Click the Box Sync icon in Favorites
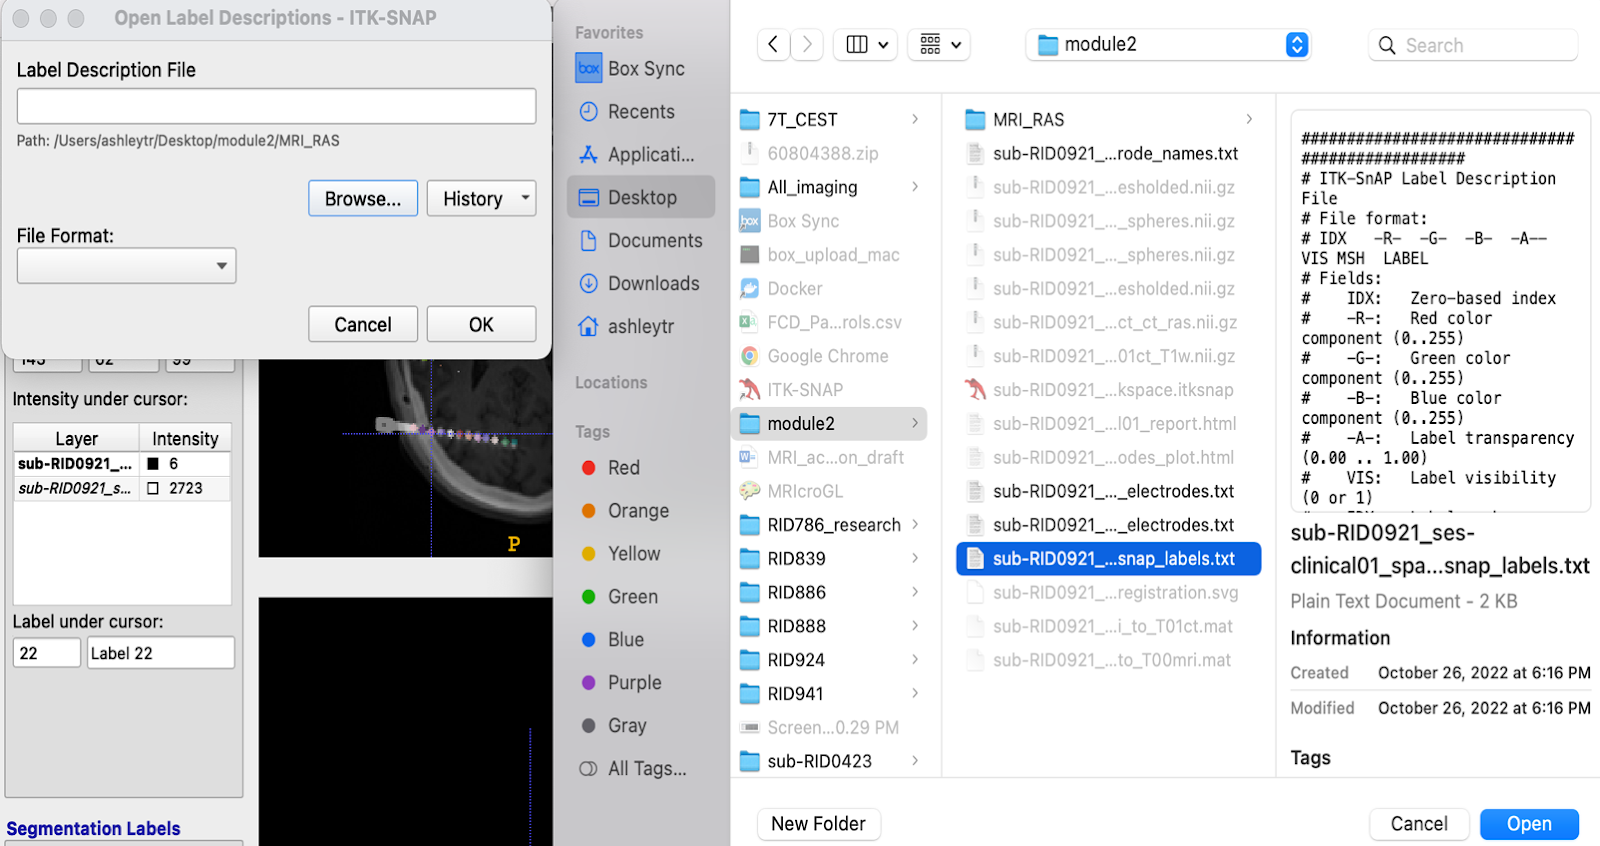The image size is (1600, 846). click(589, 68)
